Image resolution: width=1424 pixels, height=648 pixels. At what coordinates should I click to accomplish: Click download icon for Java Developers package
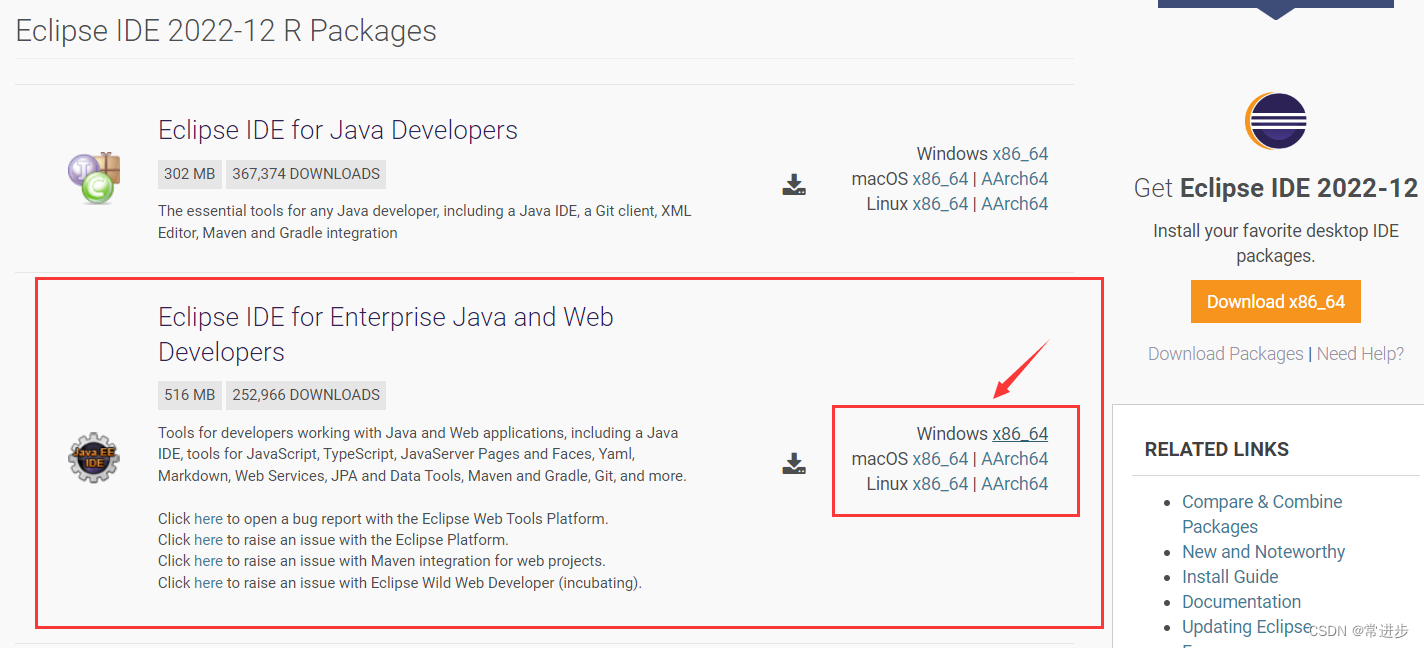tap(794, 185)
